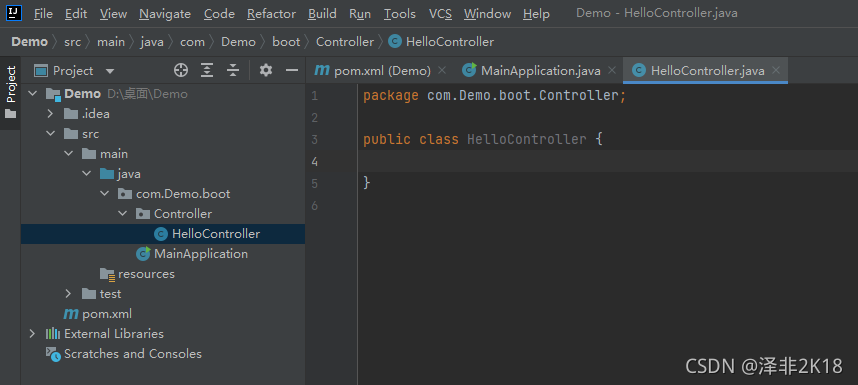Expand External Libraries node
This screenshot has width=858, height=385.
click(33, 334)
